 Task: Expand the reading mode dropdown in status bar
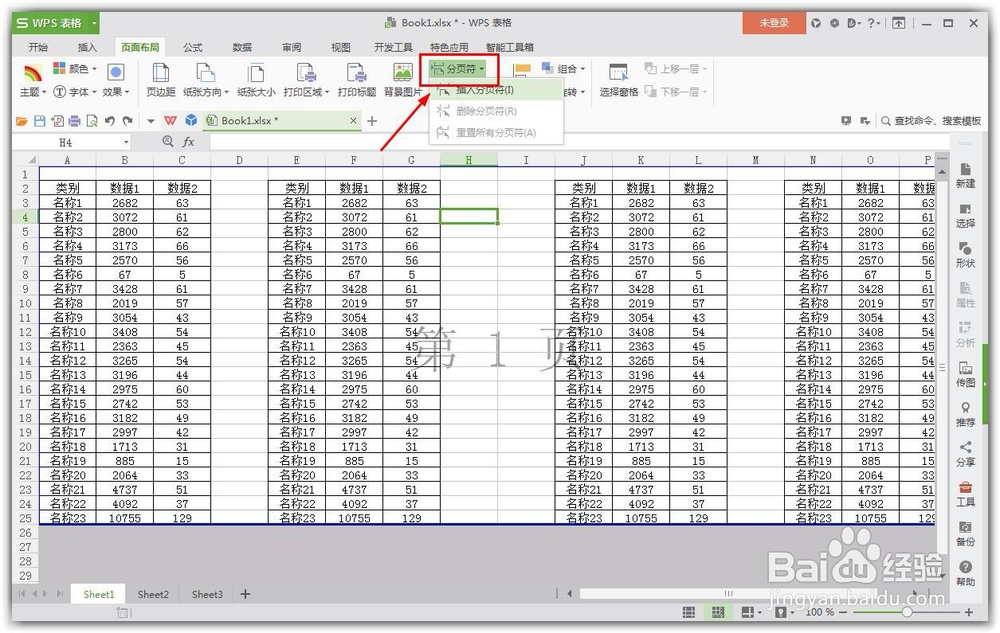[760, 613]
